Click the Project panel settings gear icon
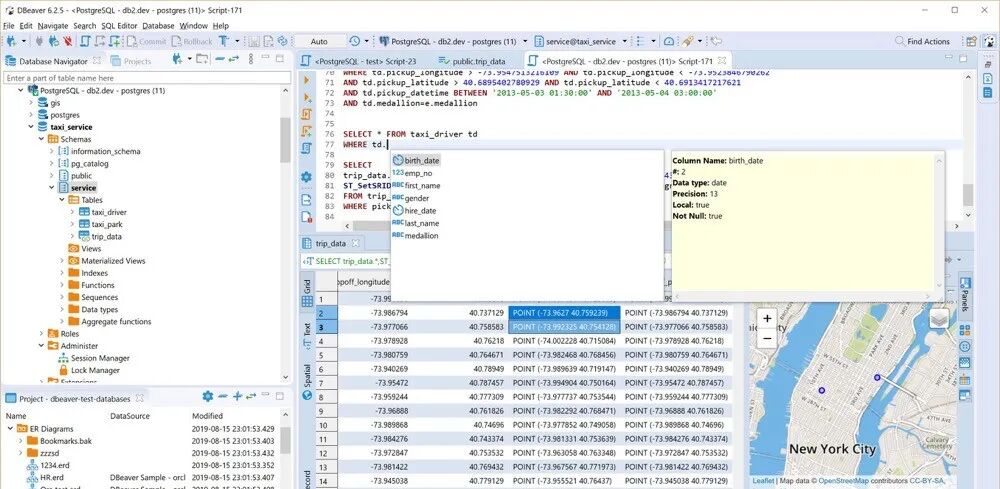 pos(207,397)
